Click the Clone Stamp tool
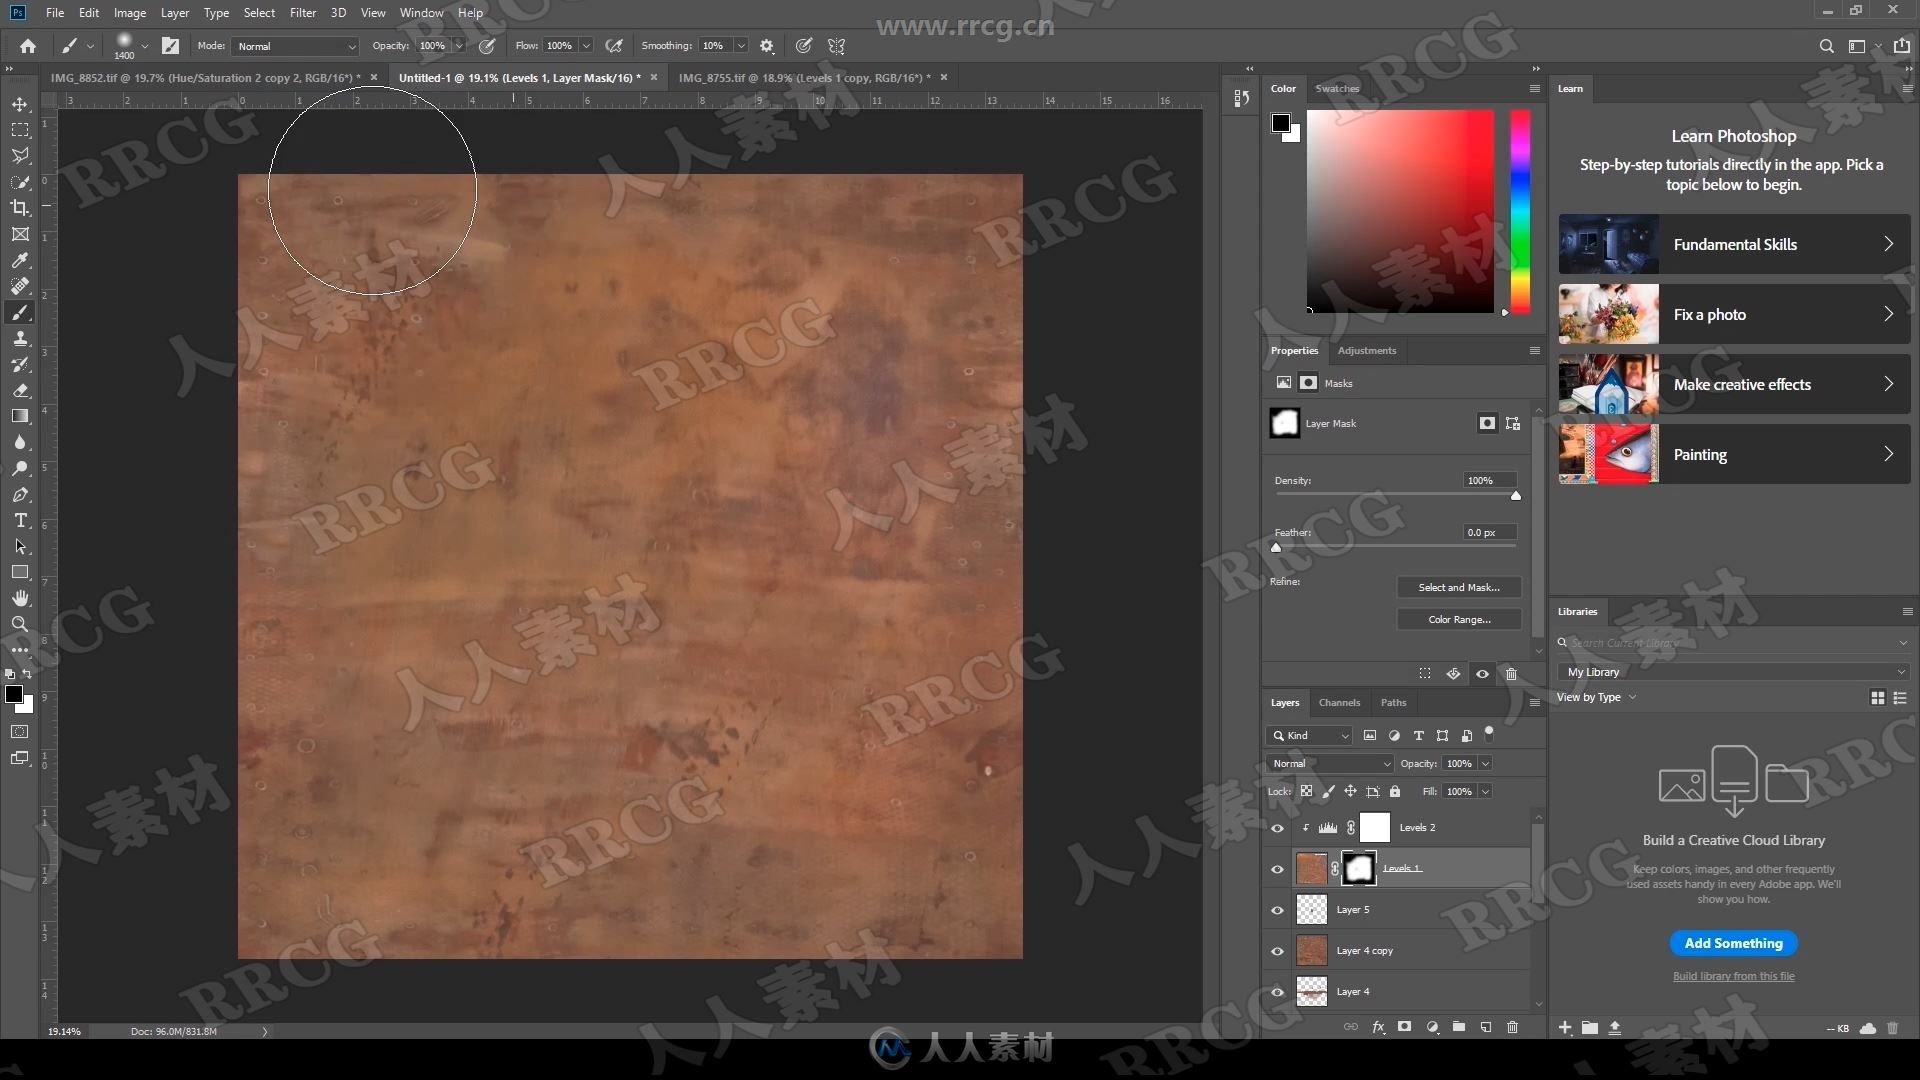This screenshot has height=1080, width=1920. click(20, 338)
